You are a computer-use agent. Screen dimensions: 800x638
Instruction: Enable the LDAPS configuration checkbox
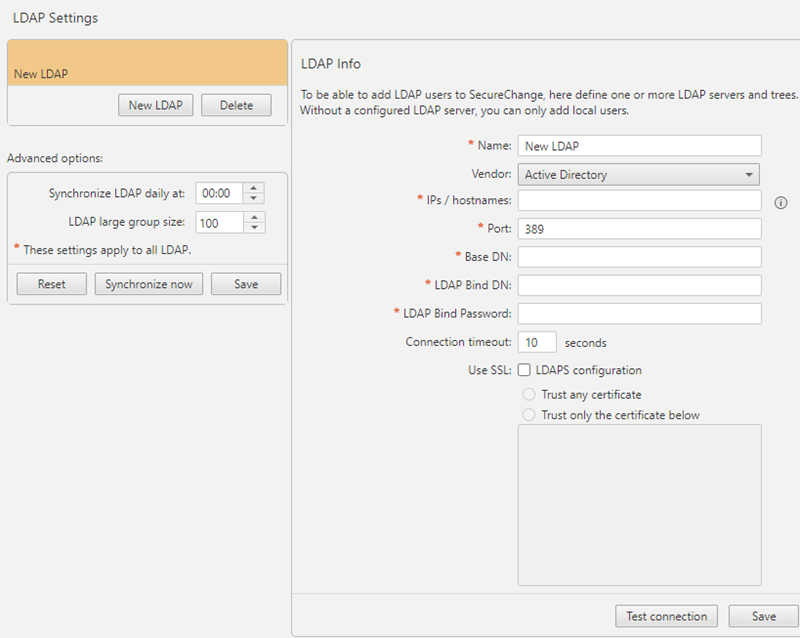coord(524,370)
